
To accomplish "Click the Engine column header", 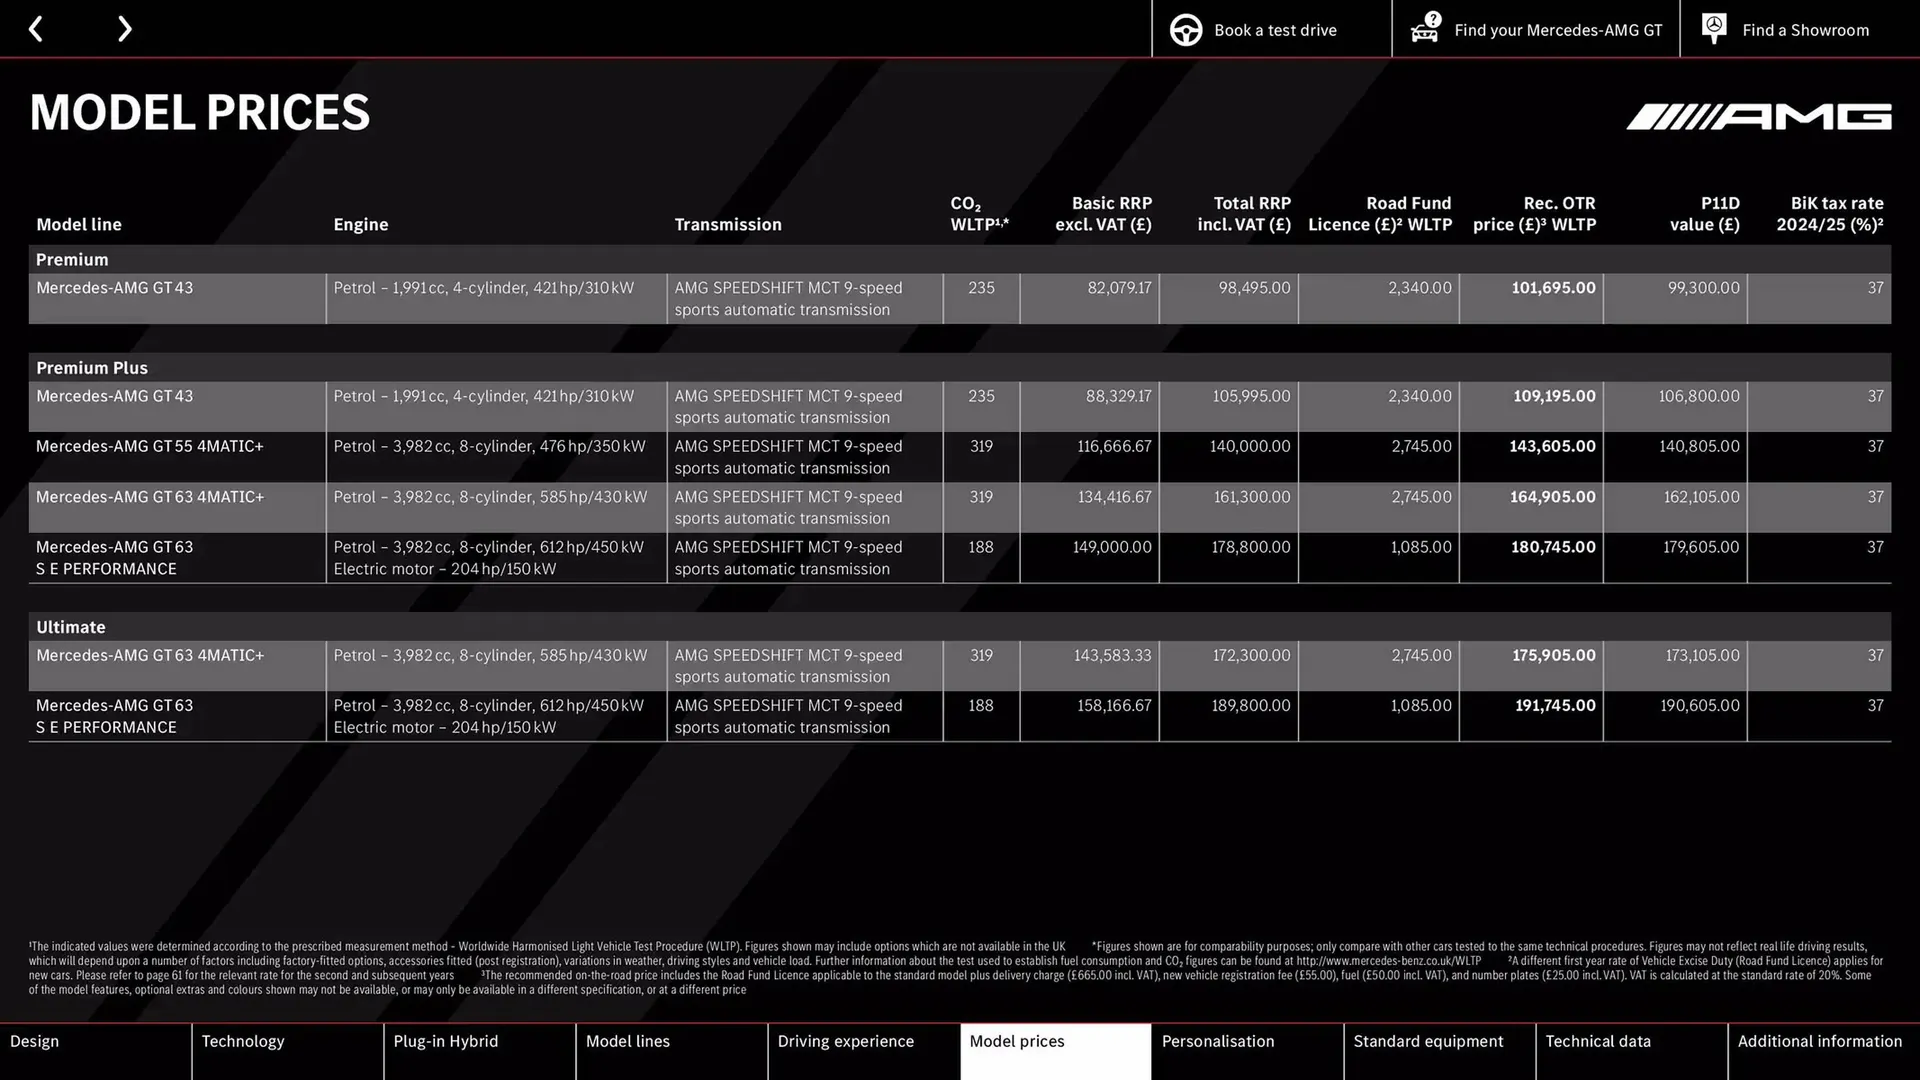I will tap(361, 225).
